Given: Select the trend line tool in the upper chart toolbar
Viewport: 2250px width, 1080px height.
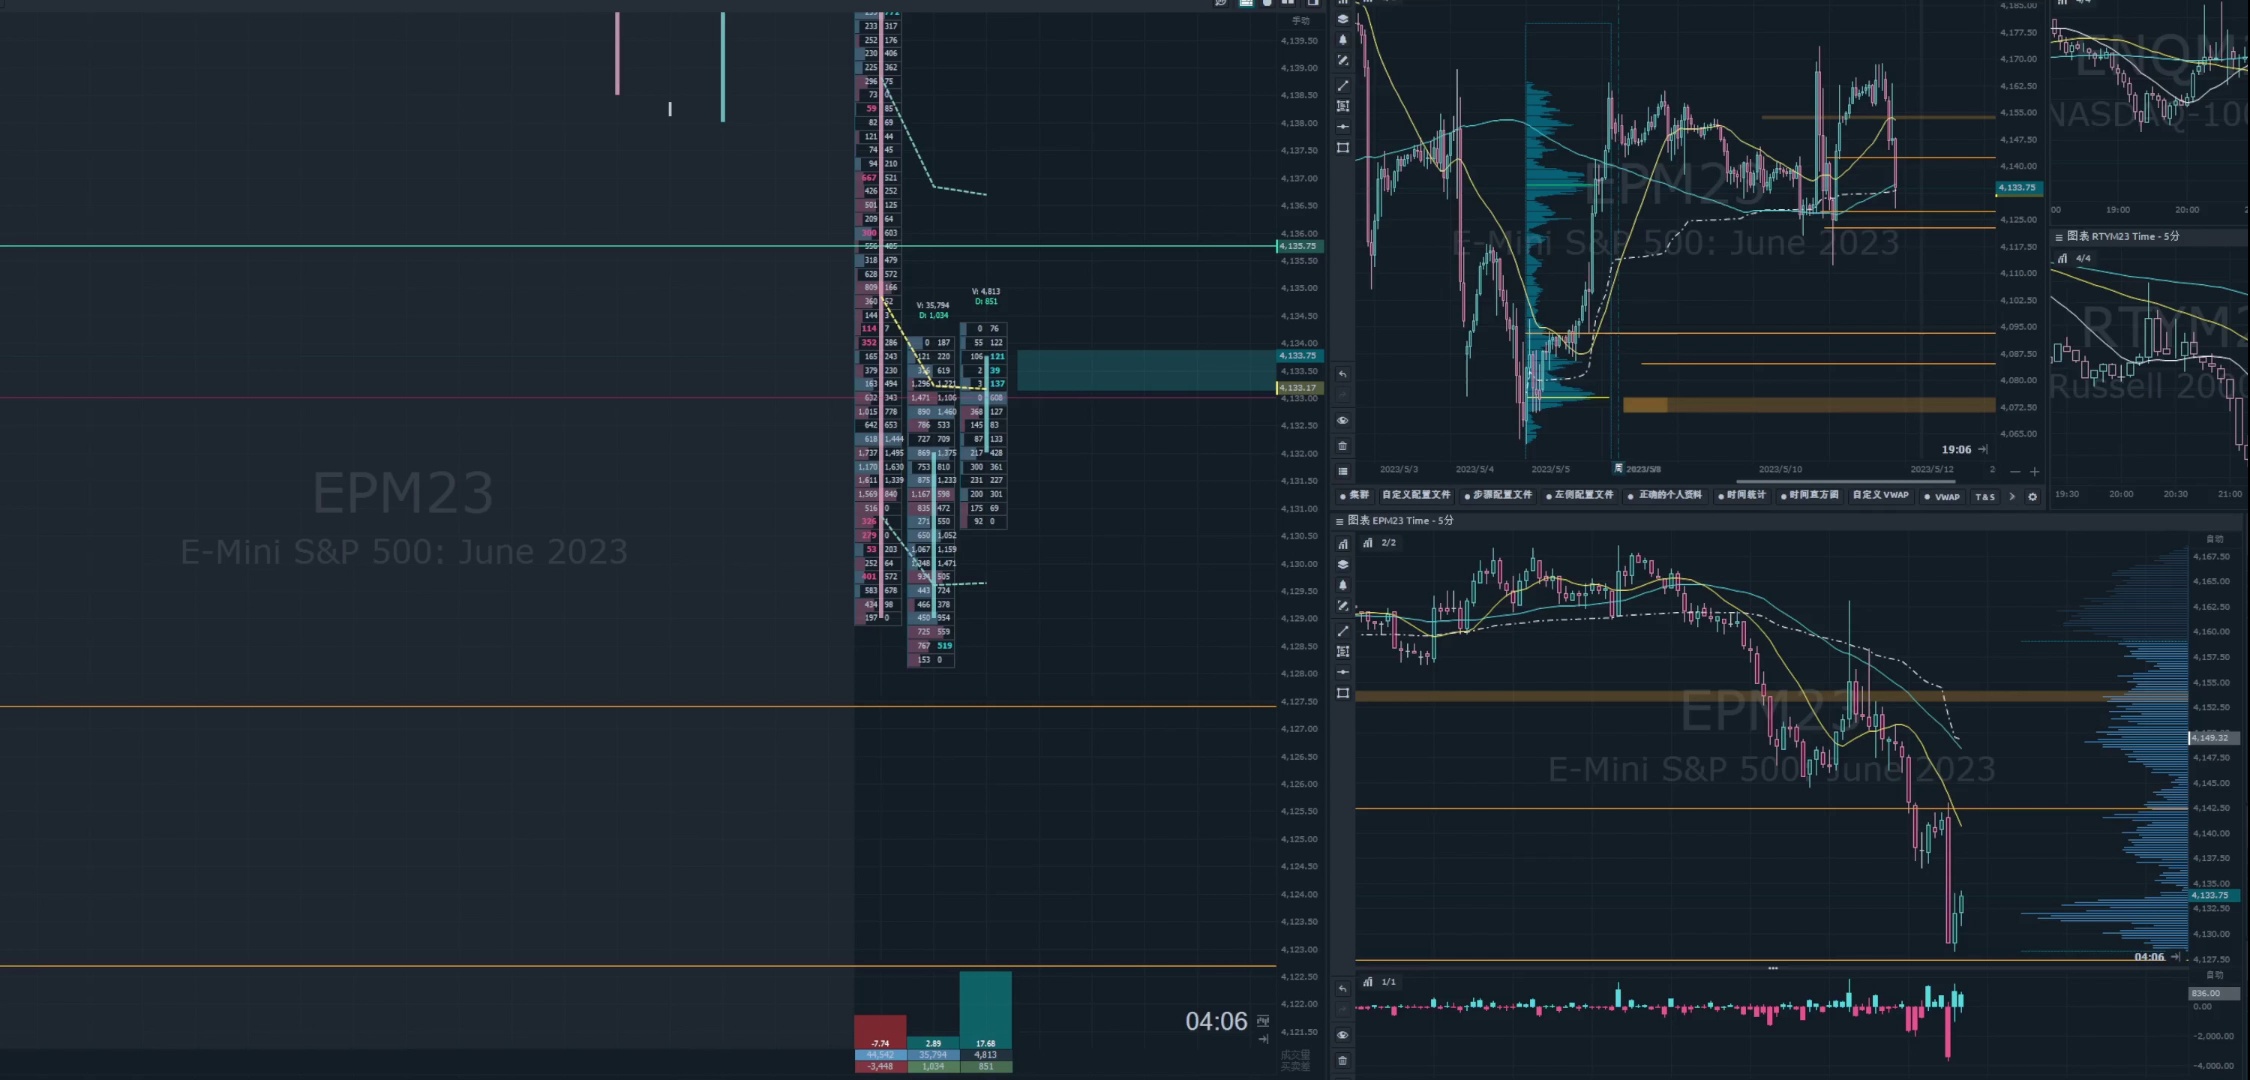Looking at the screenshot, I should (1343, 85).
